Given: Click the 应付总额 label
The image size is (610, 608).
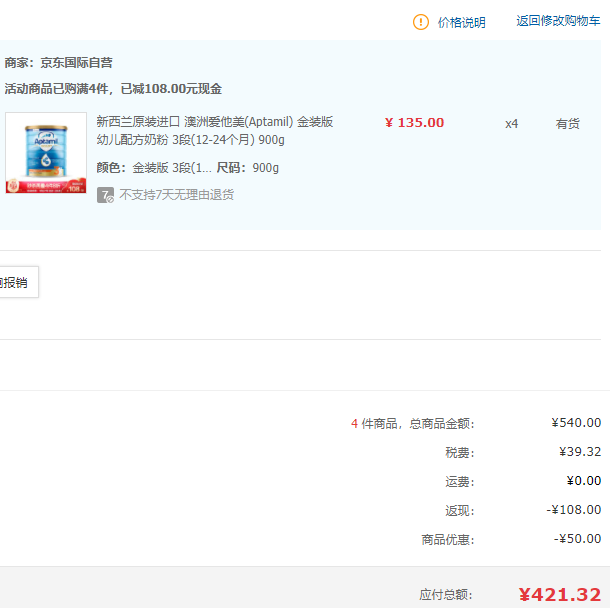Looking at the screenshot, I should pos(446,595).
